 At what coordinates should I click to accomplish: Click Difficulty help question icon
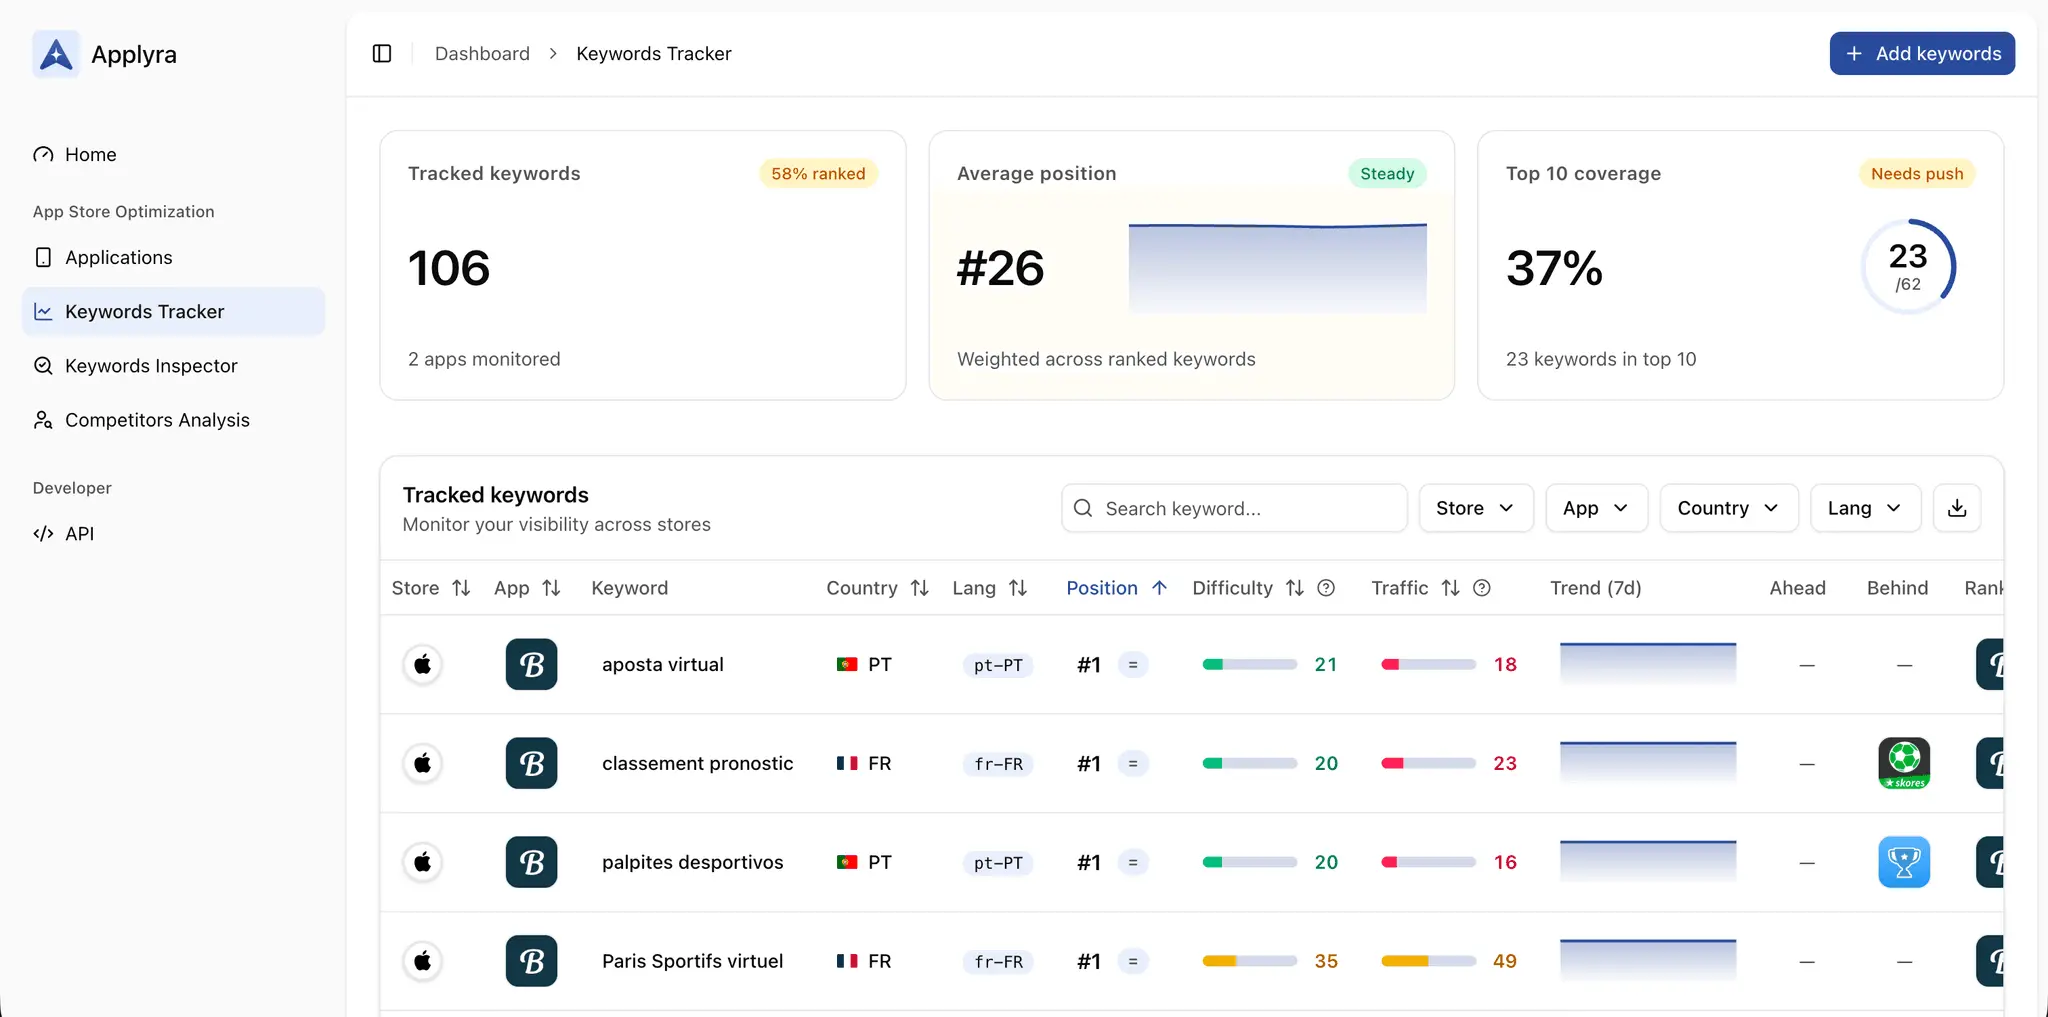[x=1326, y=589]
